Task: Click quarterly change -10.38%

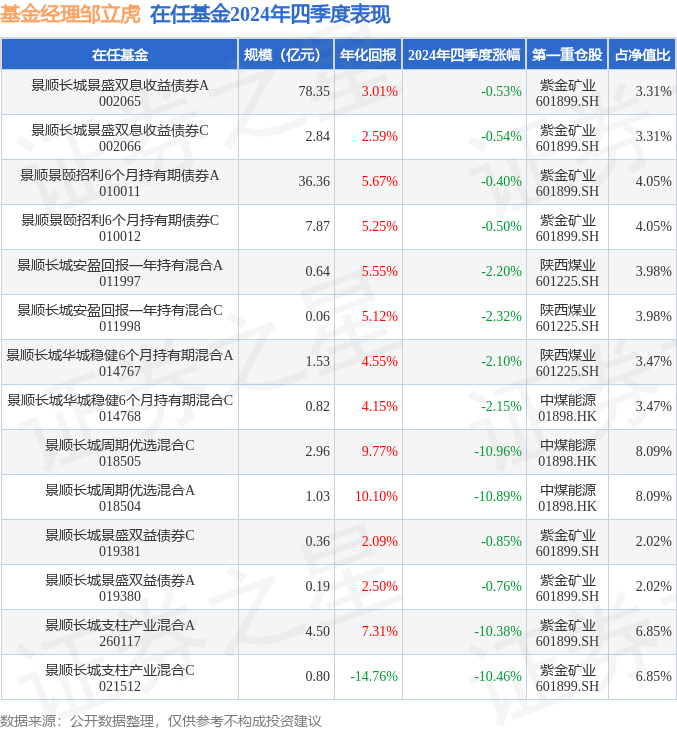Action: [x=498, y=631]
